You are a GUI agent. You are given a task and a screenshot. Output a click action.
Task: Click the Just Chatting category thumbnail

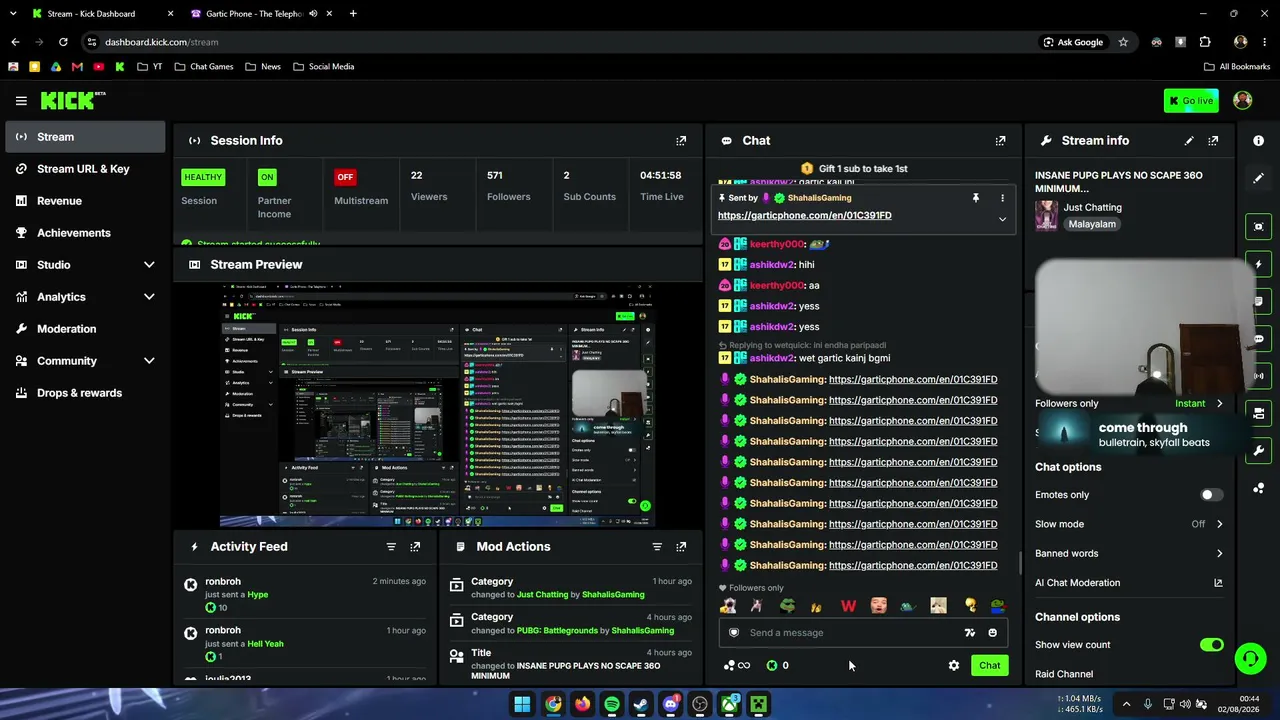(1046, 216)
